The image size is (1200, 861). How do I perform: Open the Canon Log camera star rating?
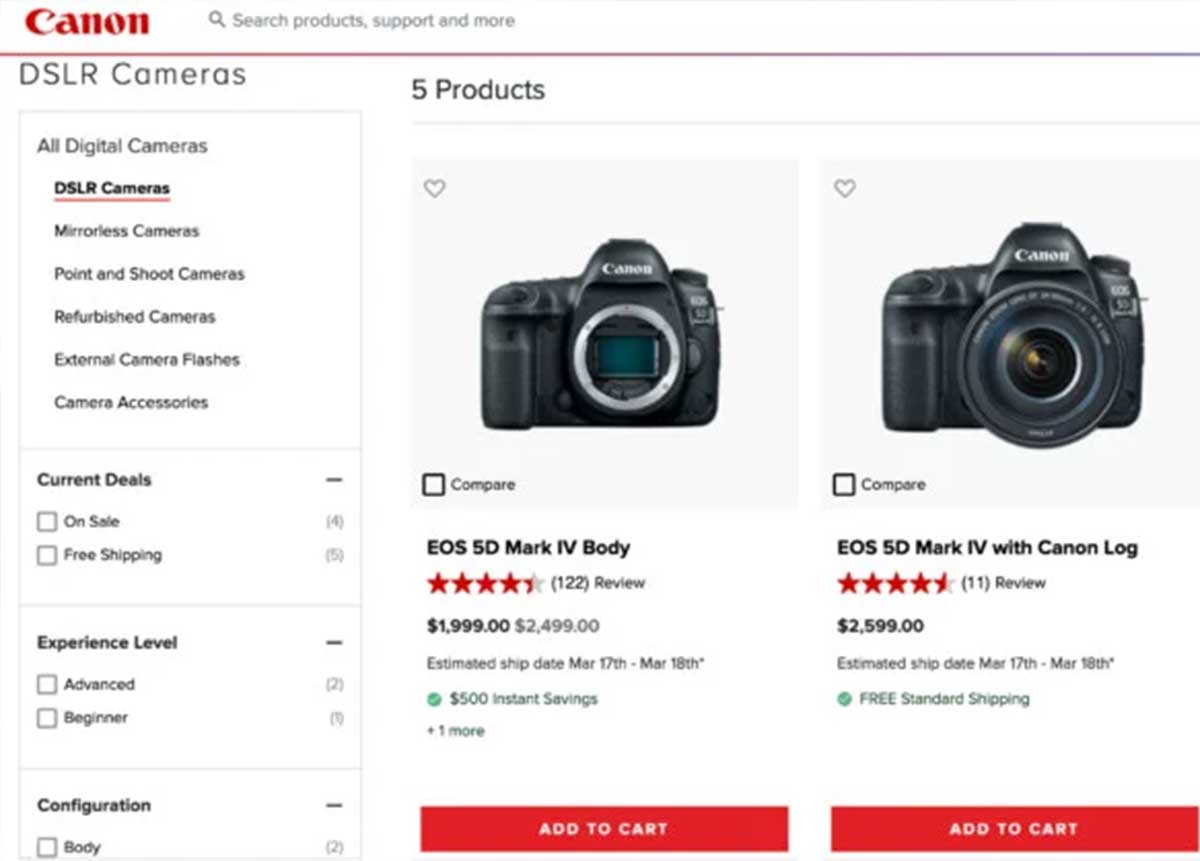pos(895,583)
